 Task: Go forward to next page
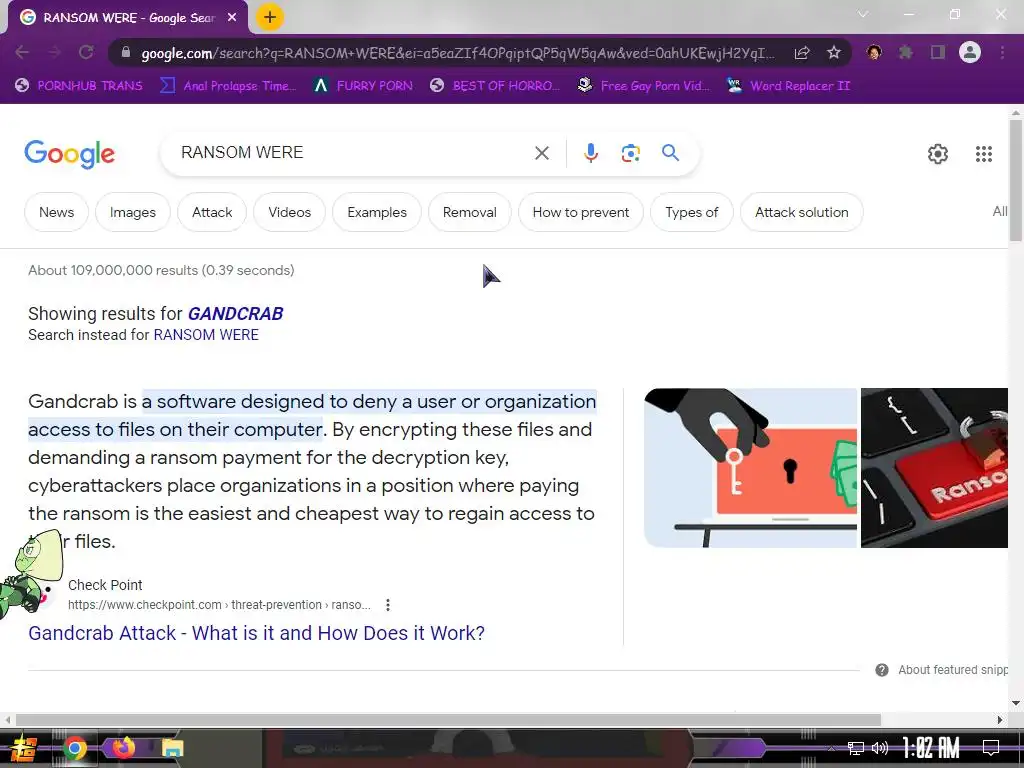[x=54, y=52]
